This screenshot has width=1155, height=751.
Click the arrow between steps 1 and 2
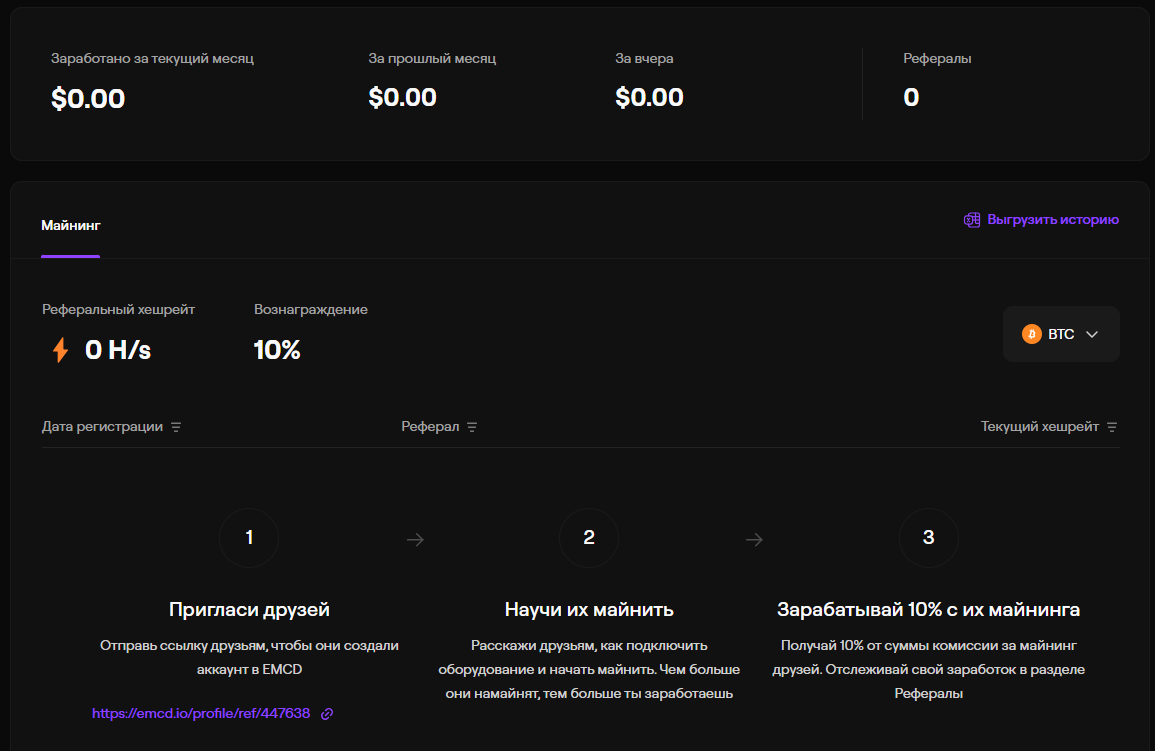click(x=415, y=540)
